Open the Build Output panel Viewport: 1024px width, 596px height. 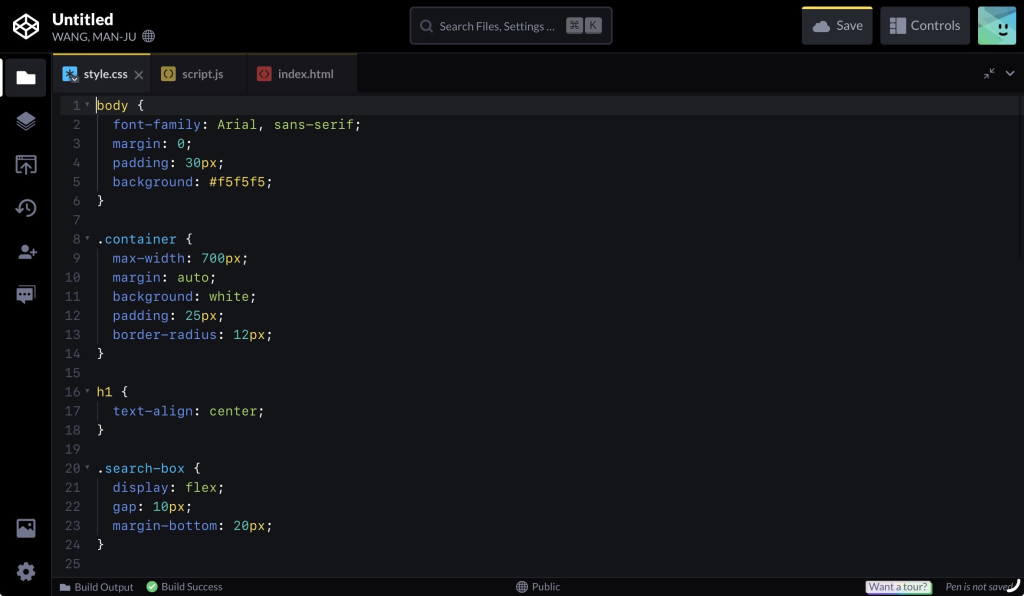pos(97,587)
